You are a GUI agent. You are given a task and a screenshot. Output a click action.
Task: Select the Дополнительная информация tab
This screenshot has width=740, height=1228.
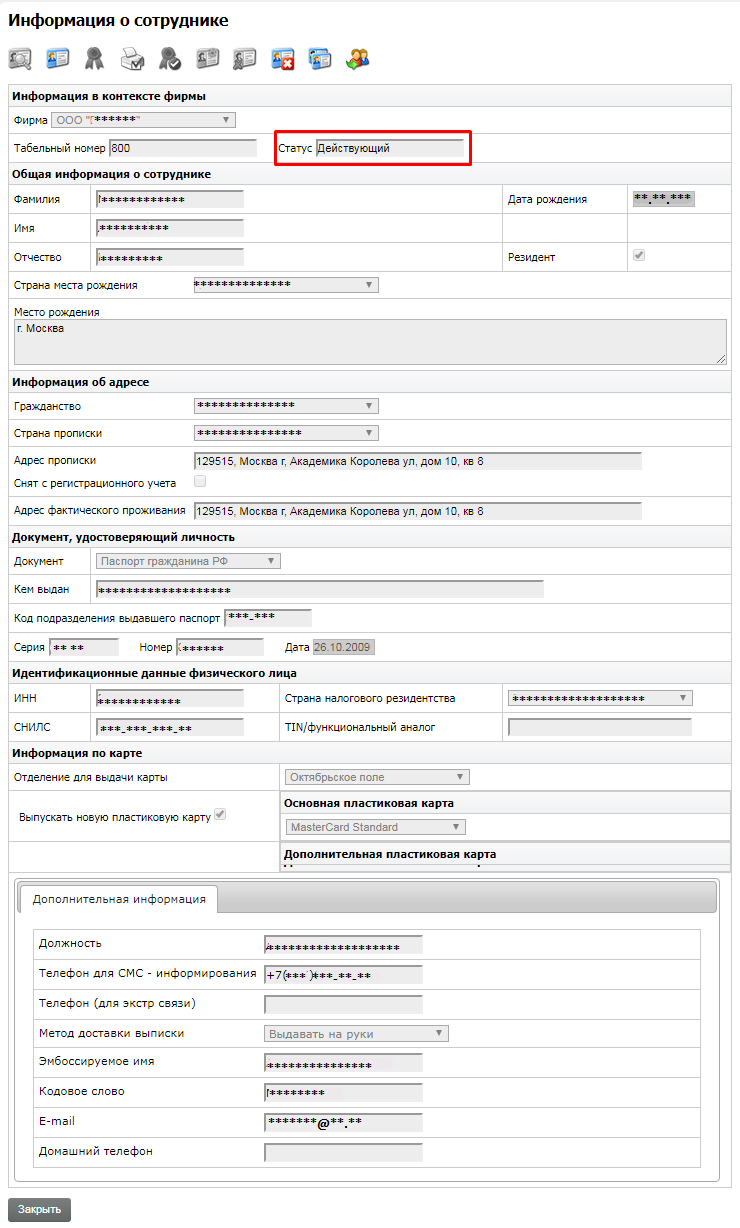(119, 898)
